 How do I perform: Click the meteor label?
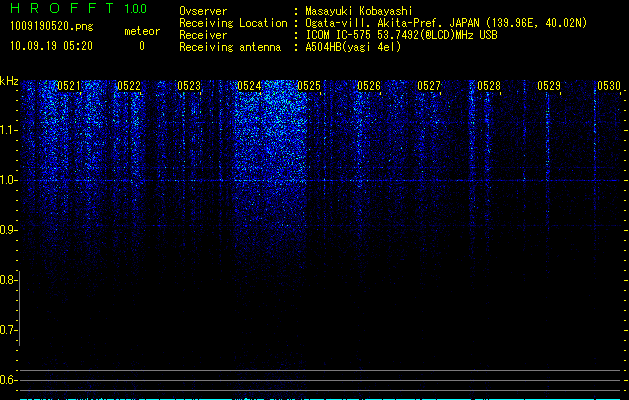click(142, 31)
